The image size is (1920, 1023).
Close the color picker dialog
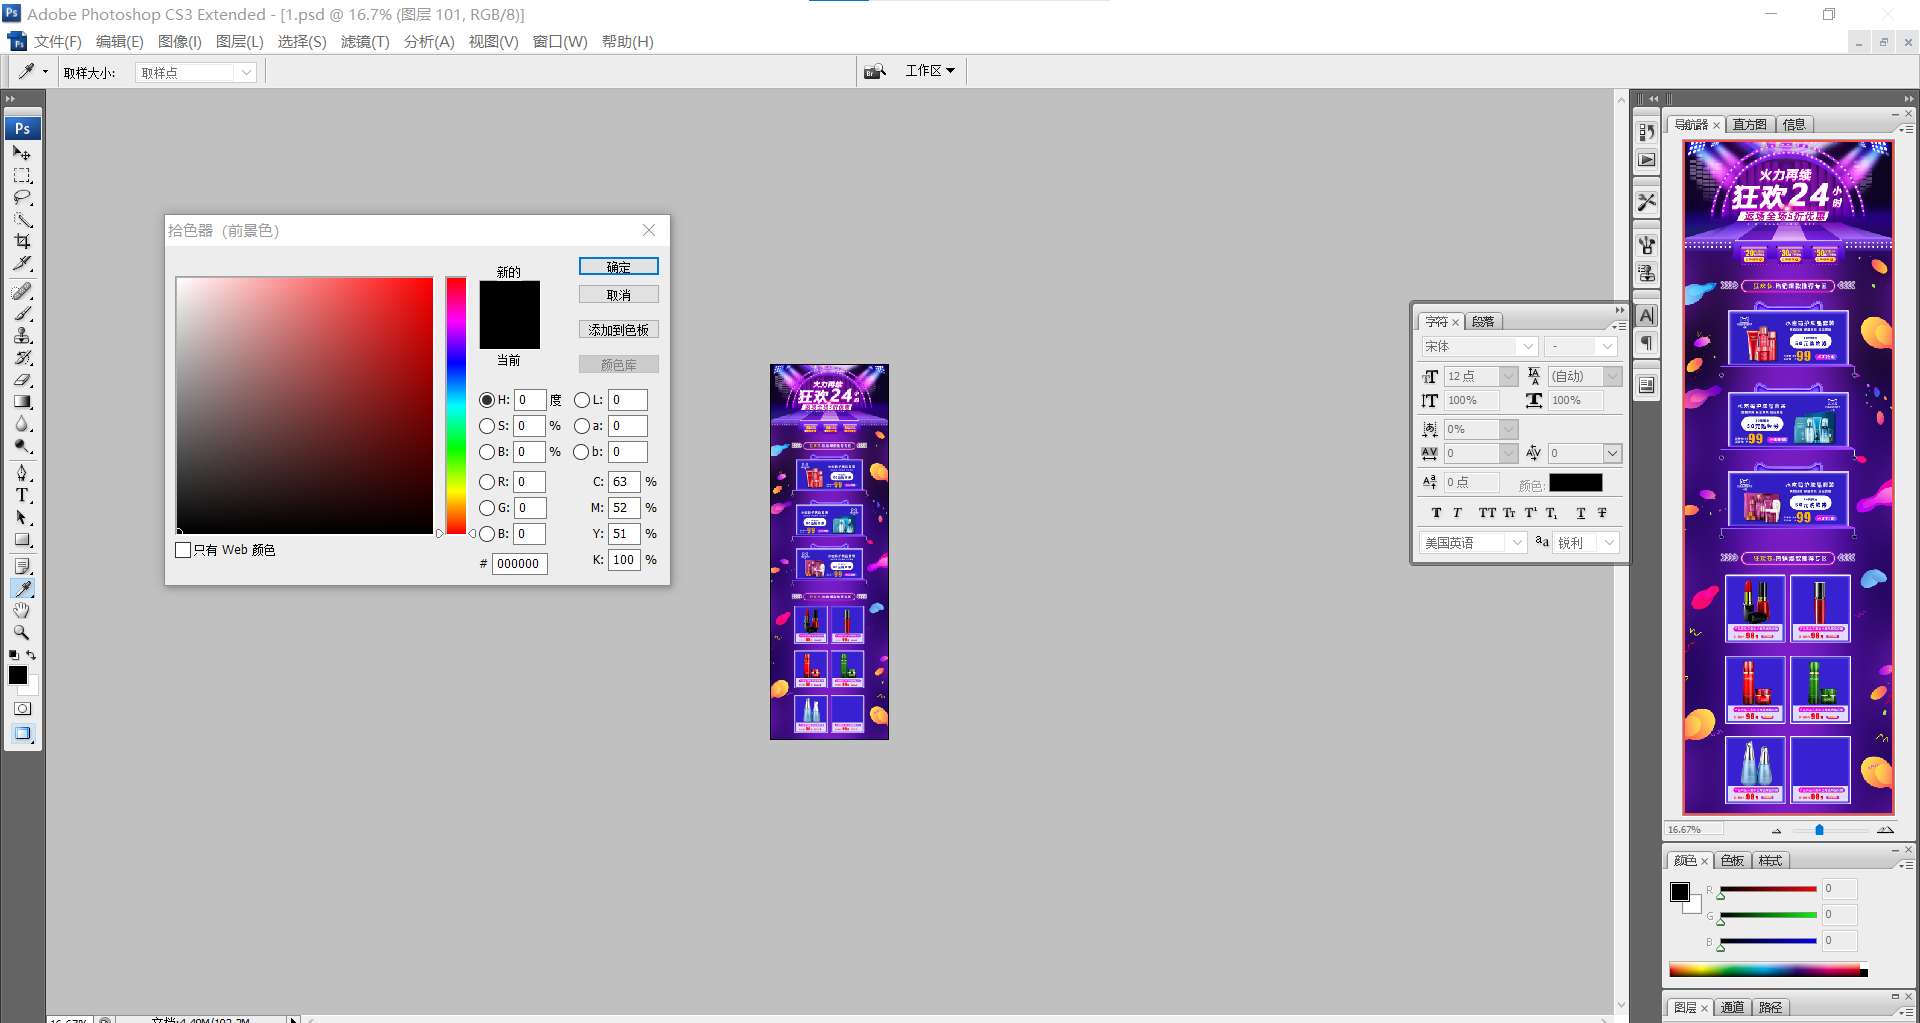(649, 230)
